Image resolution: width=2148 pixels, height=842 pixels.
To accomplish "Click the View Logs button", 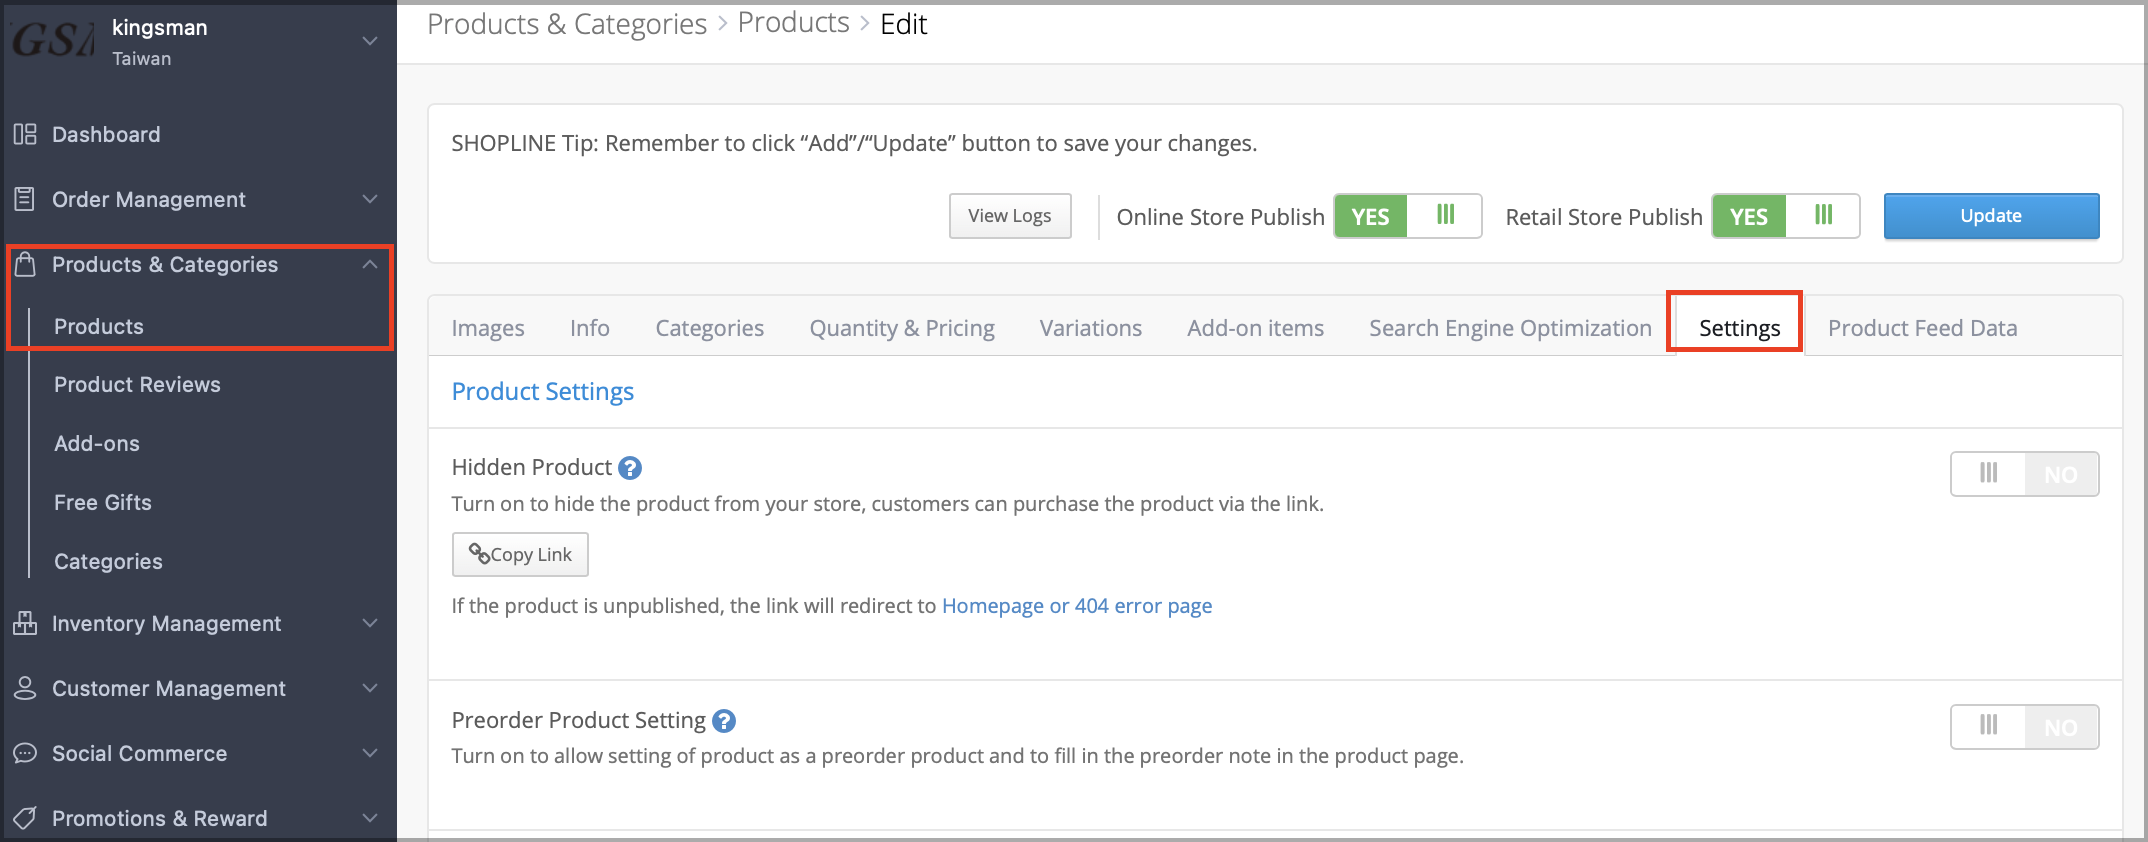I will [1010, 216].
